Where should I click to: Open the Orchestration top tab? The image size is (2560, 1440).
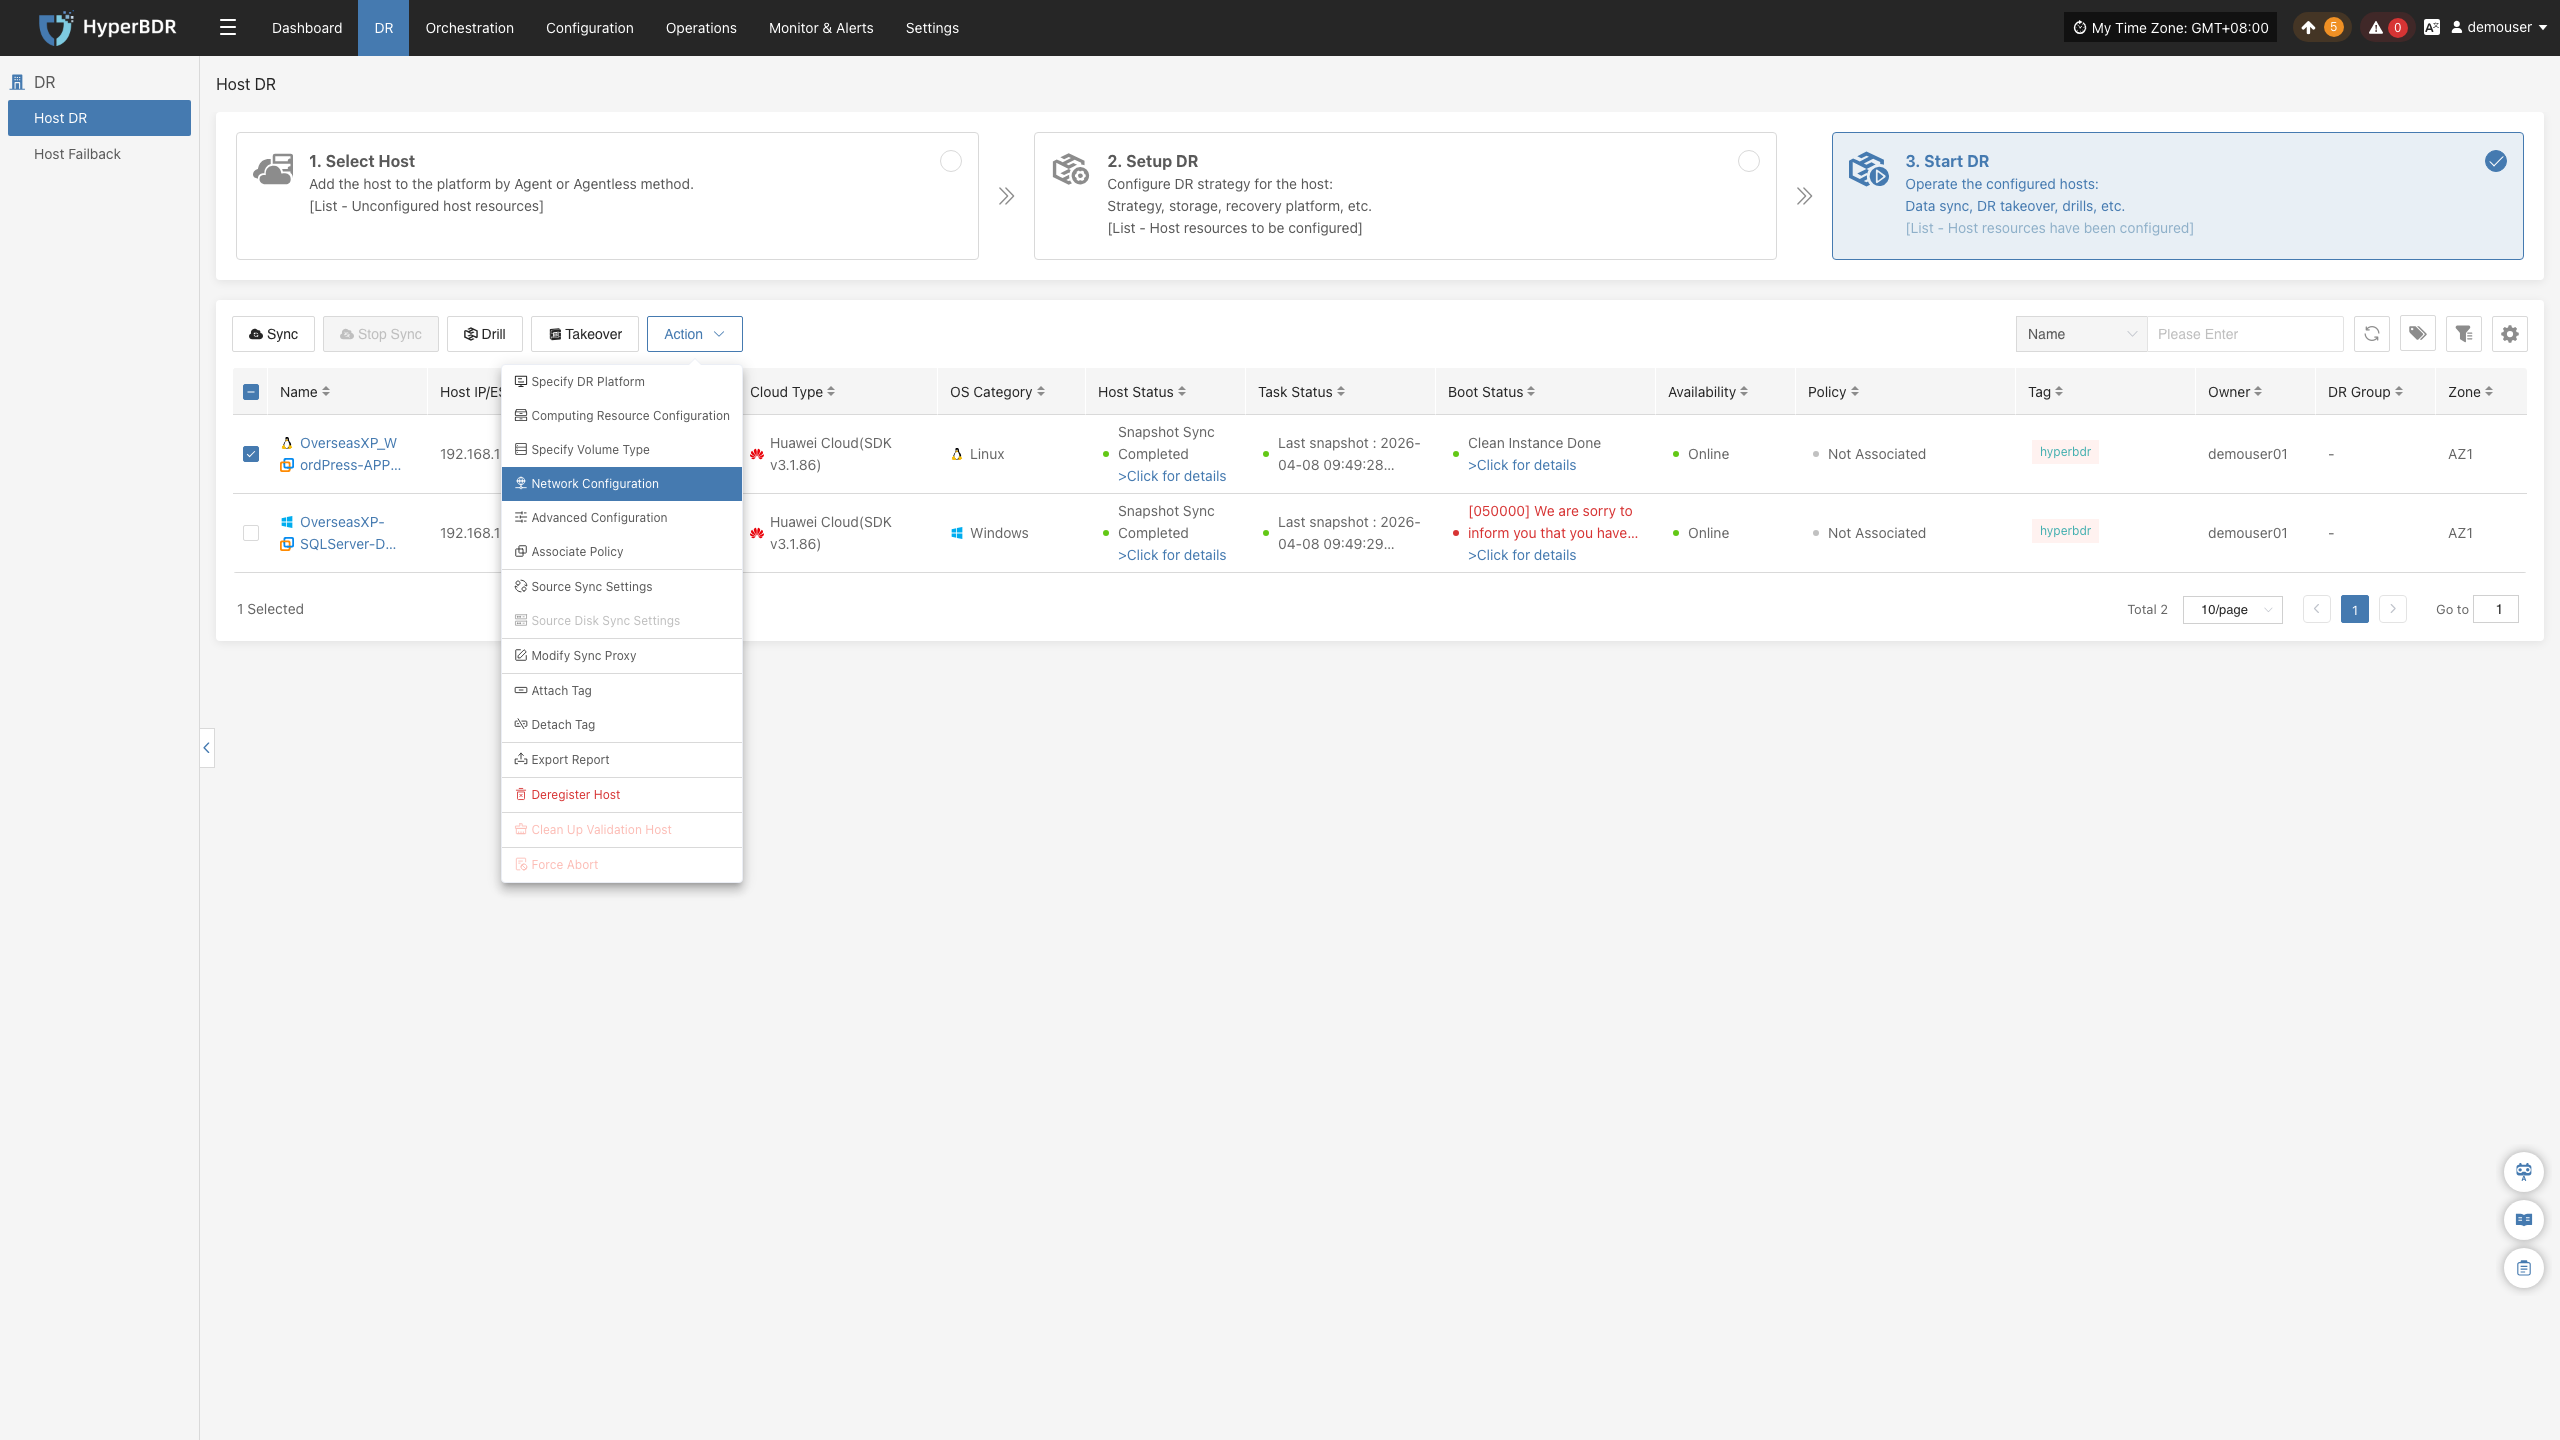click(x=469, y=28)
